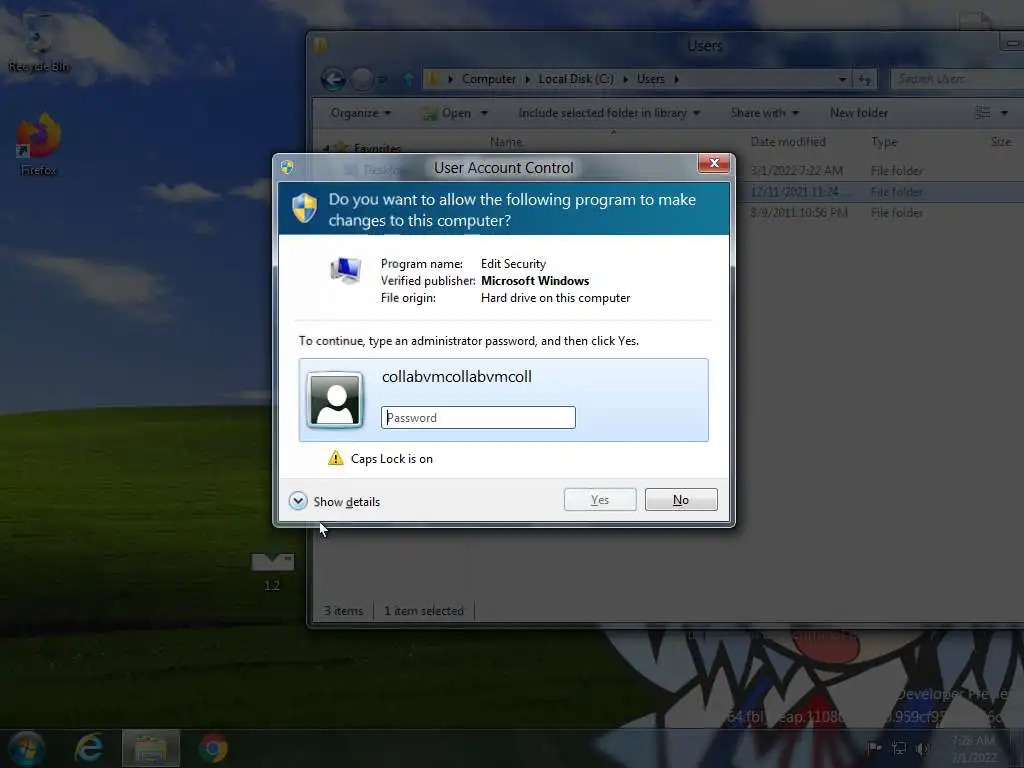The image size is (1024, 768).
Task: Select row dated 3/1/2022 7:22 AM
Action: 796,170
